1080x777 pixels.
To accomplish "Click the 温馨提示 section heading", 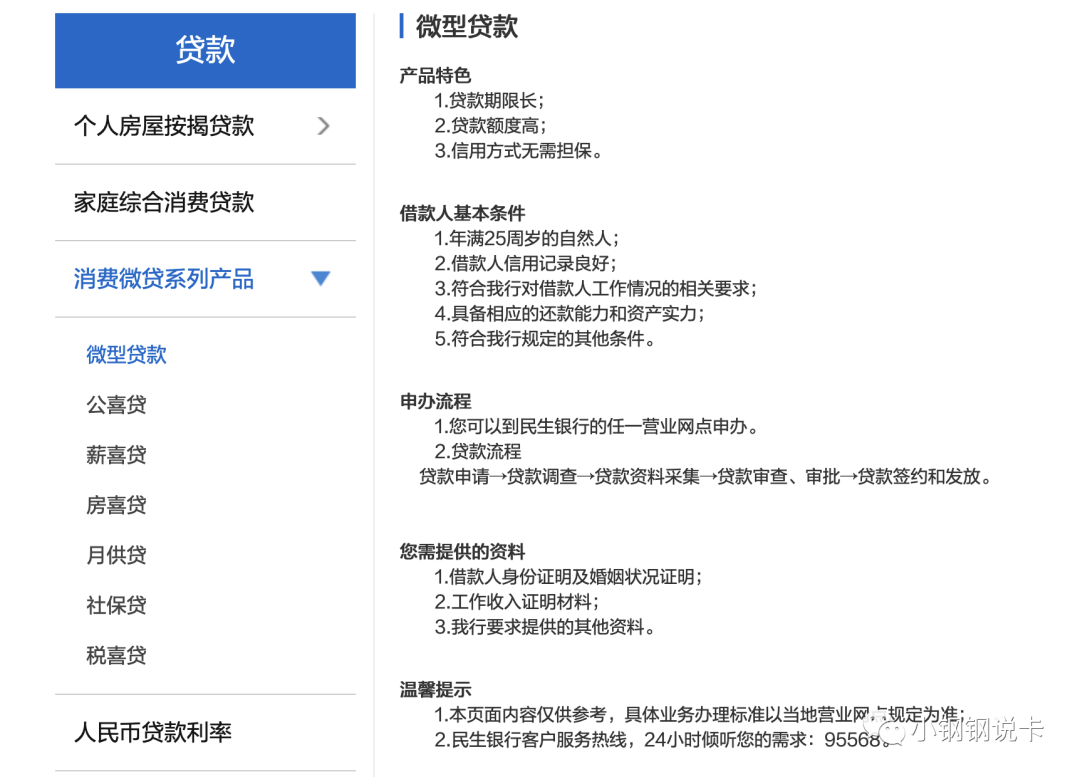I will point(434,690).
